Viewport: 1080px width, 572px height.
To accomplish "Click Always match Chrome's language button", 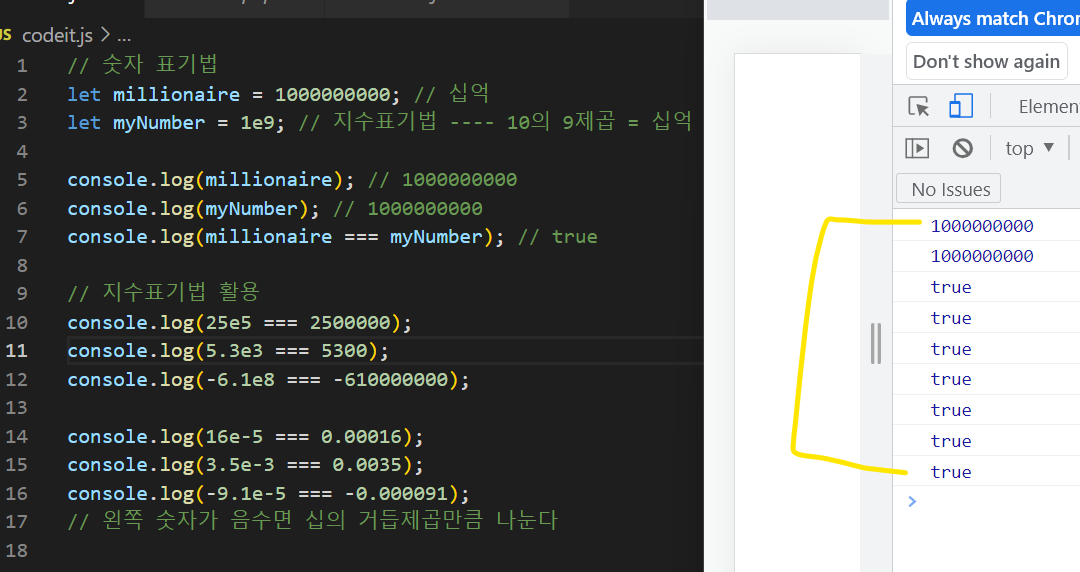I will (993, 19).
